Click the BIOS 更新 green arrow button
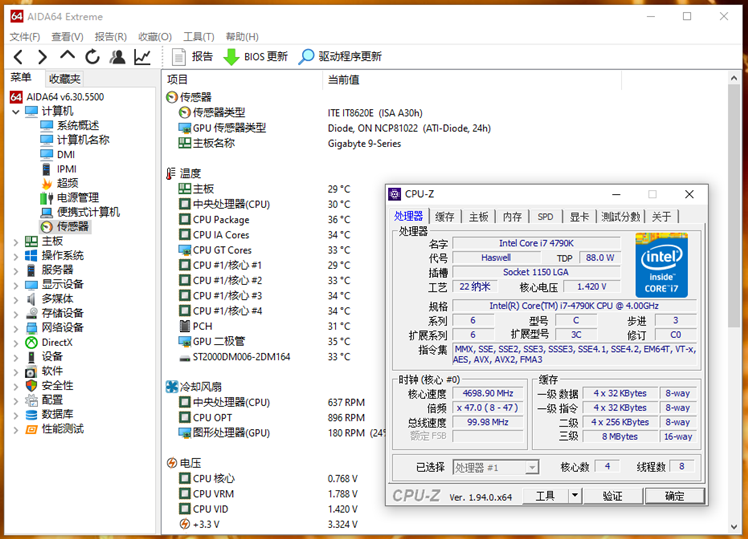The image size is (748, 539). pos(255,57)
